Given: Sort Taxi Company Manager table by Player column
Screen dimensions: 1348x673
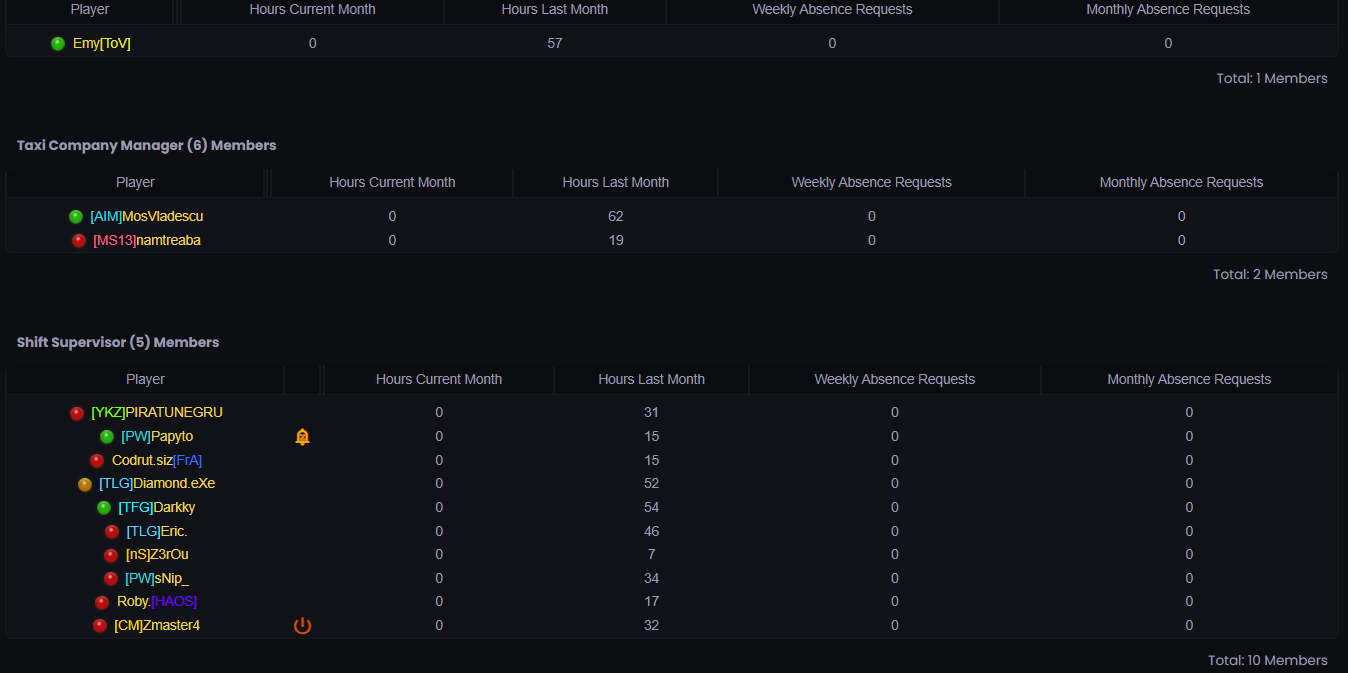Looking at the screenshot, I should pos(135,183).
